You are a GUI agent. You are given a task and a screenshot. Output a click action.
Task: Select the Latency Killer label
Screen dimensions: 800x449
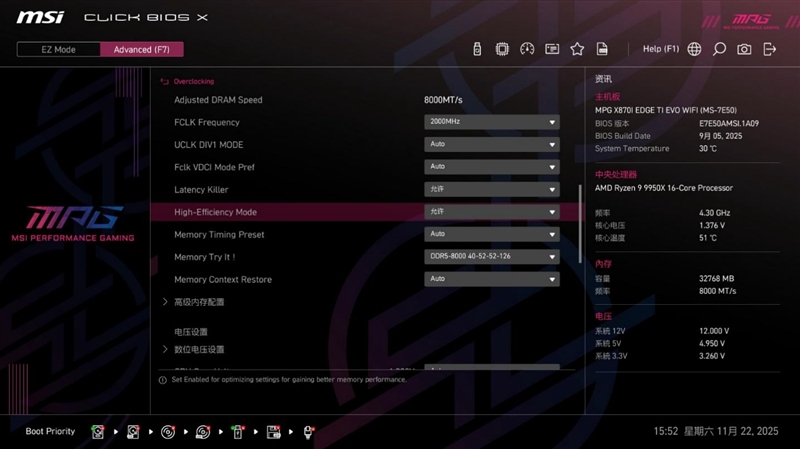201,190
